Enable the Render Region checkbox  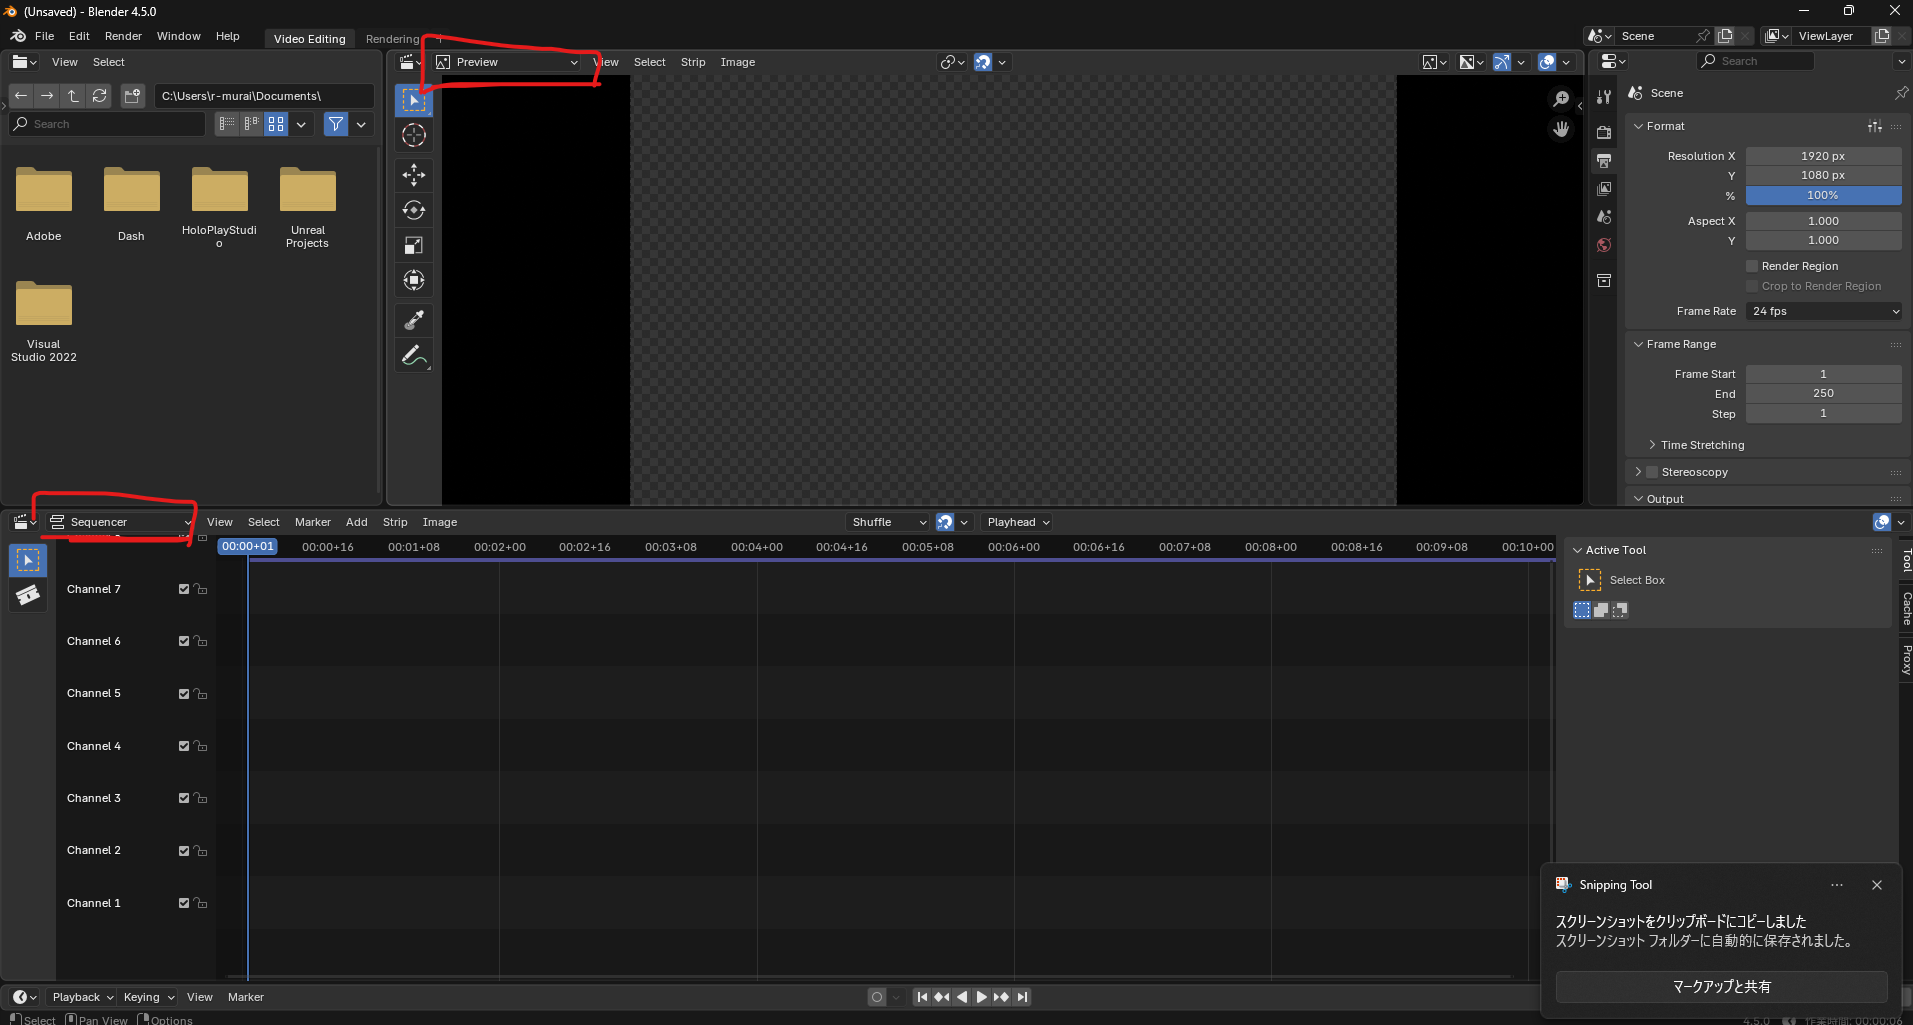[x=1752, y=266]
